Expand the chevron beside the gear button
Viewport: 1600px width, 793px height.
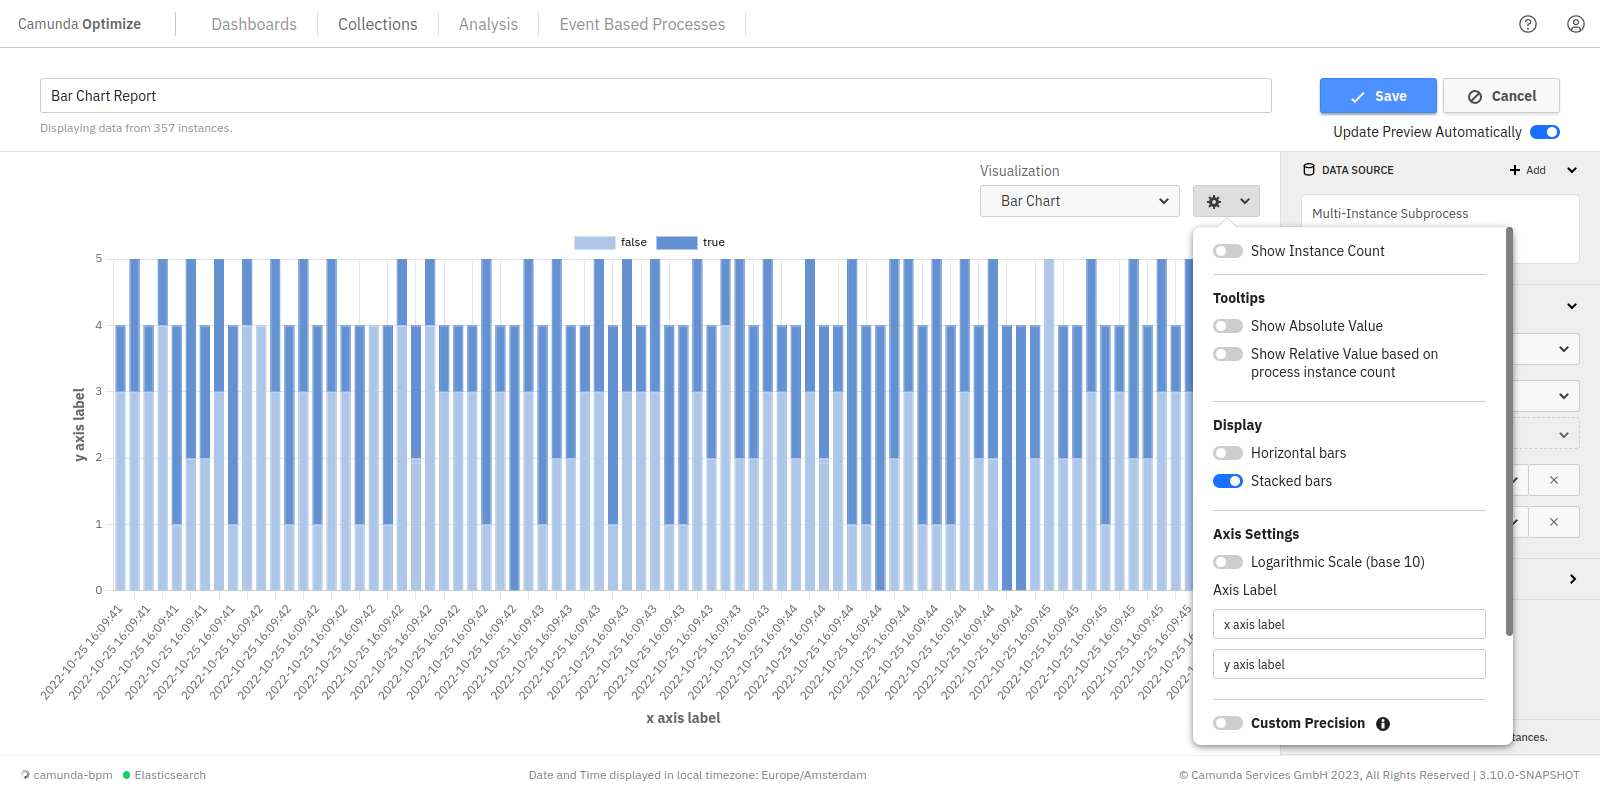tap(1245, 201)
